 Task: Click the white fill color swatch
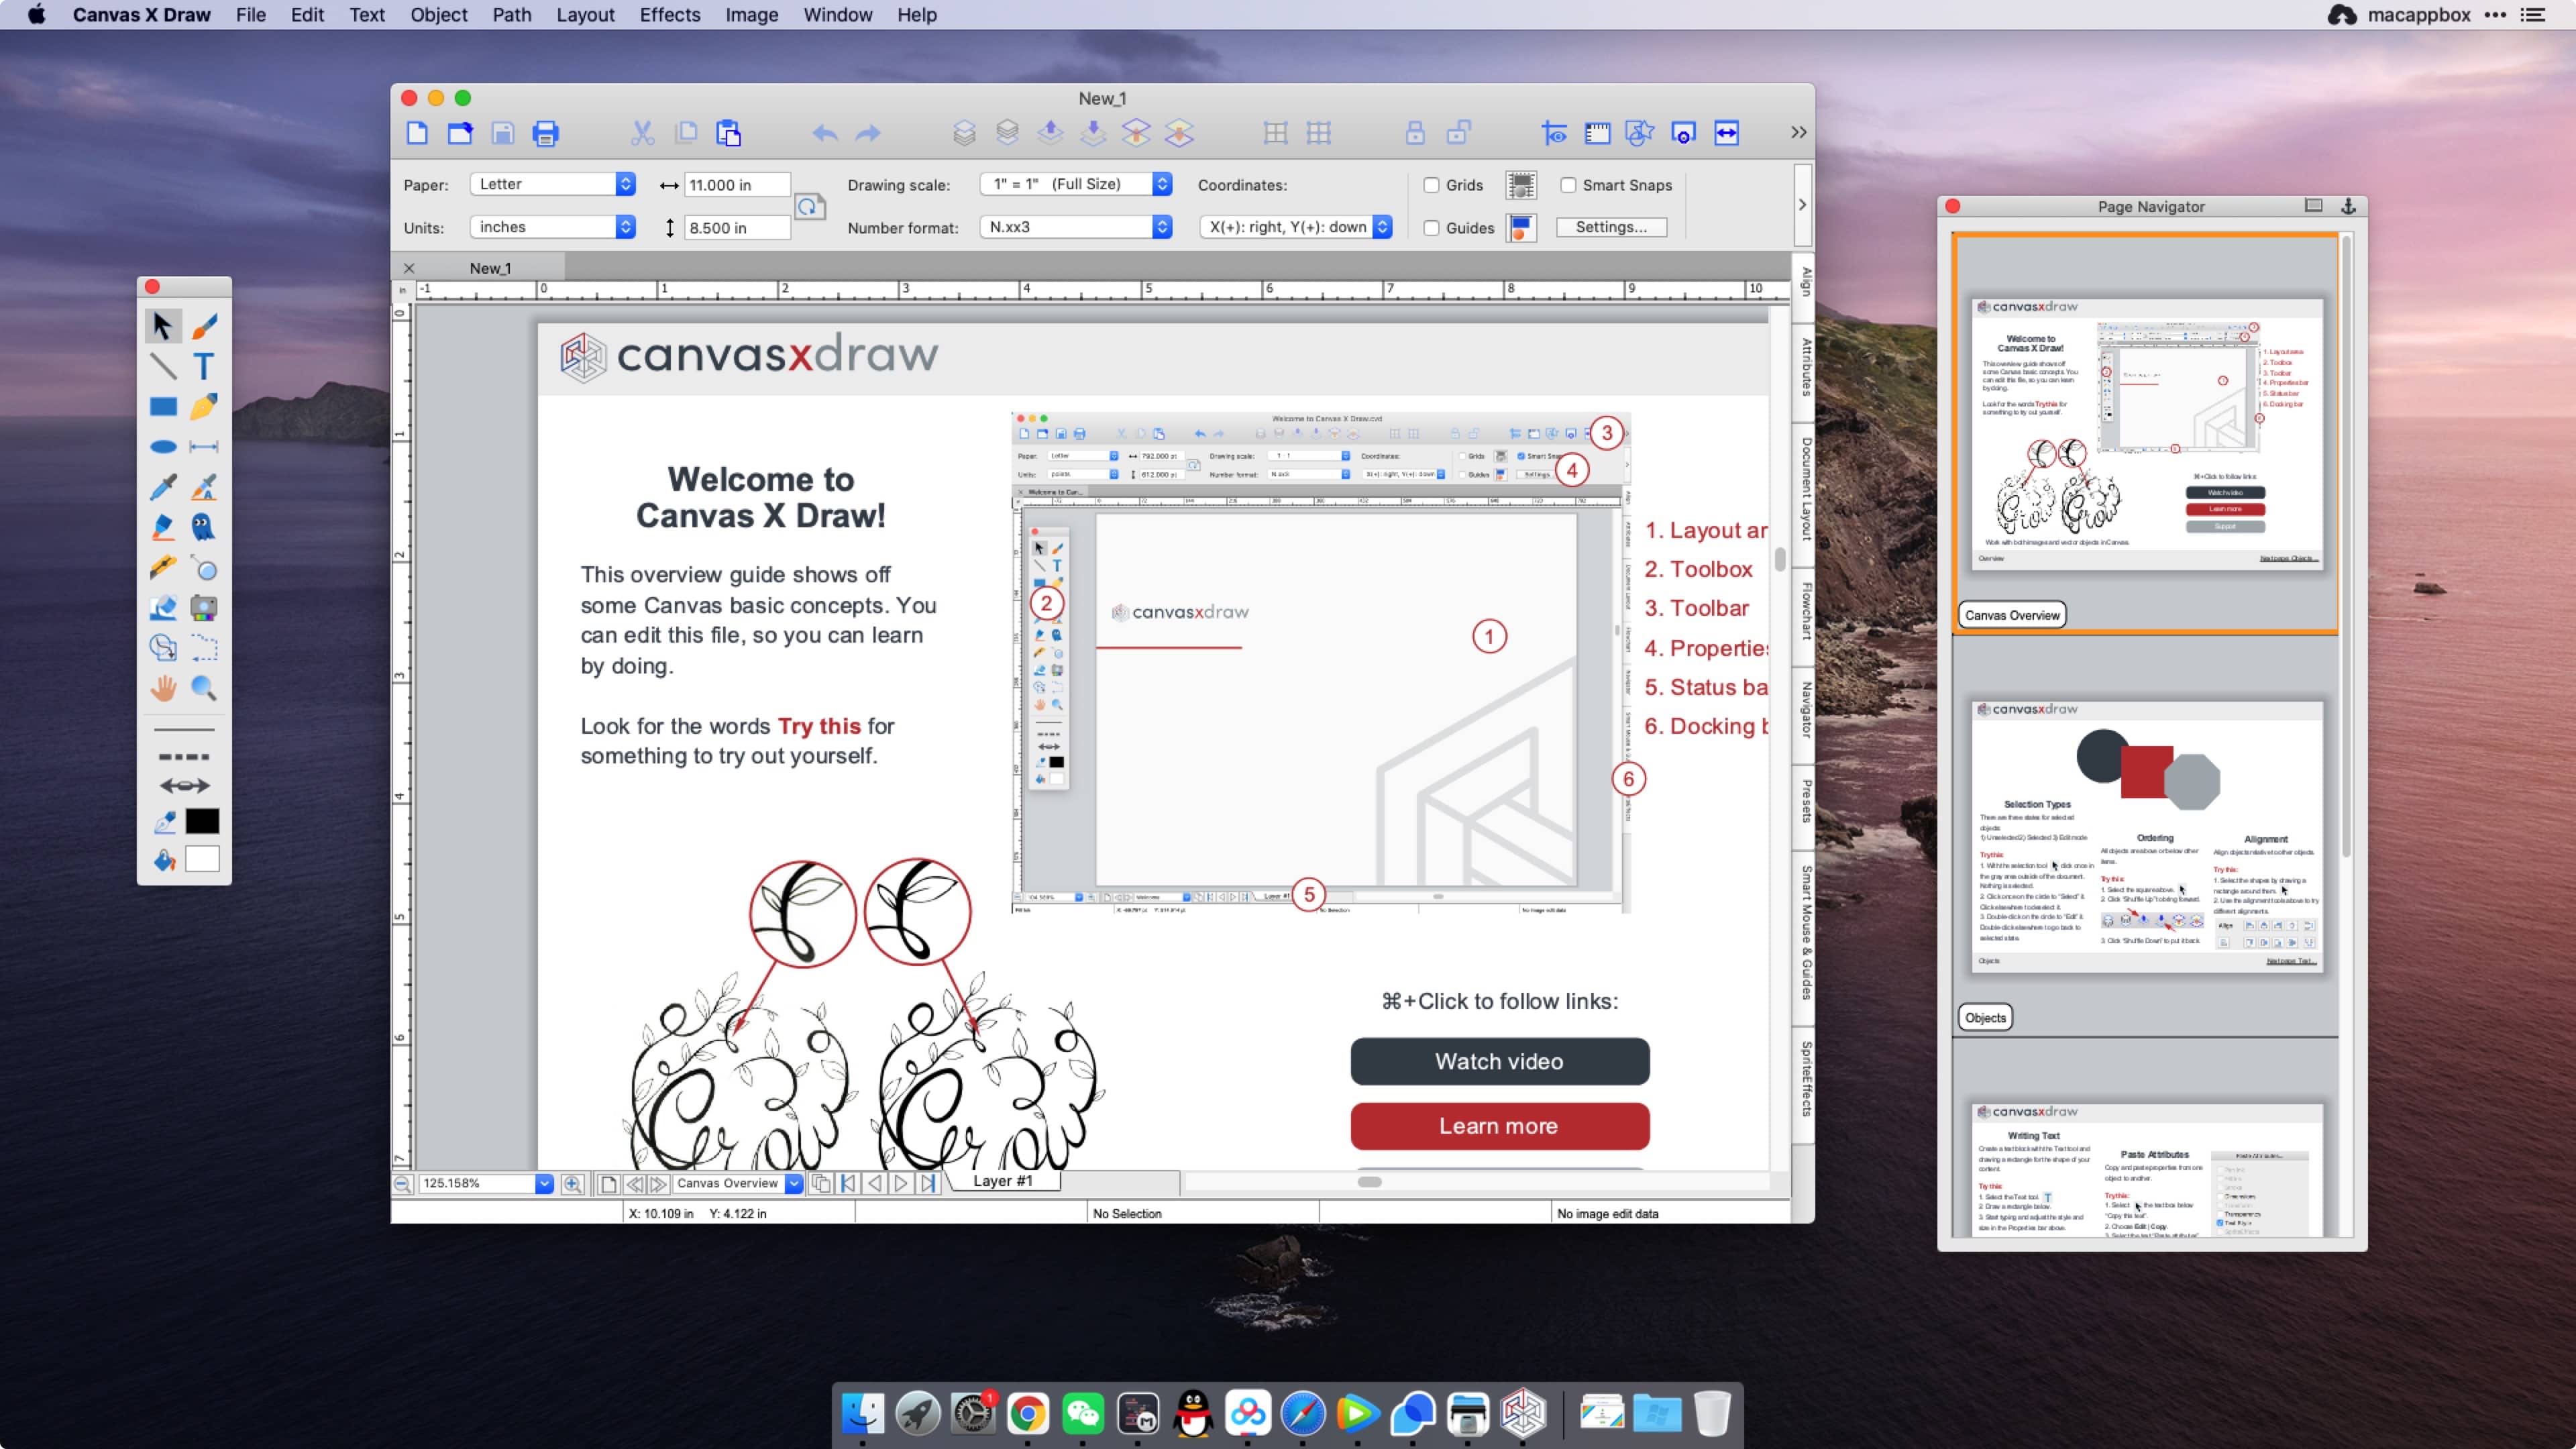202,859
